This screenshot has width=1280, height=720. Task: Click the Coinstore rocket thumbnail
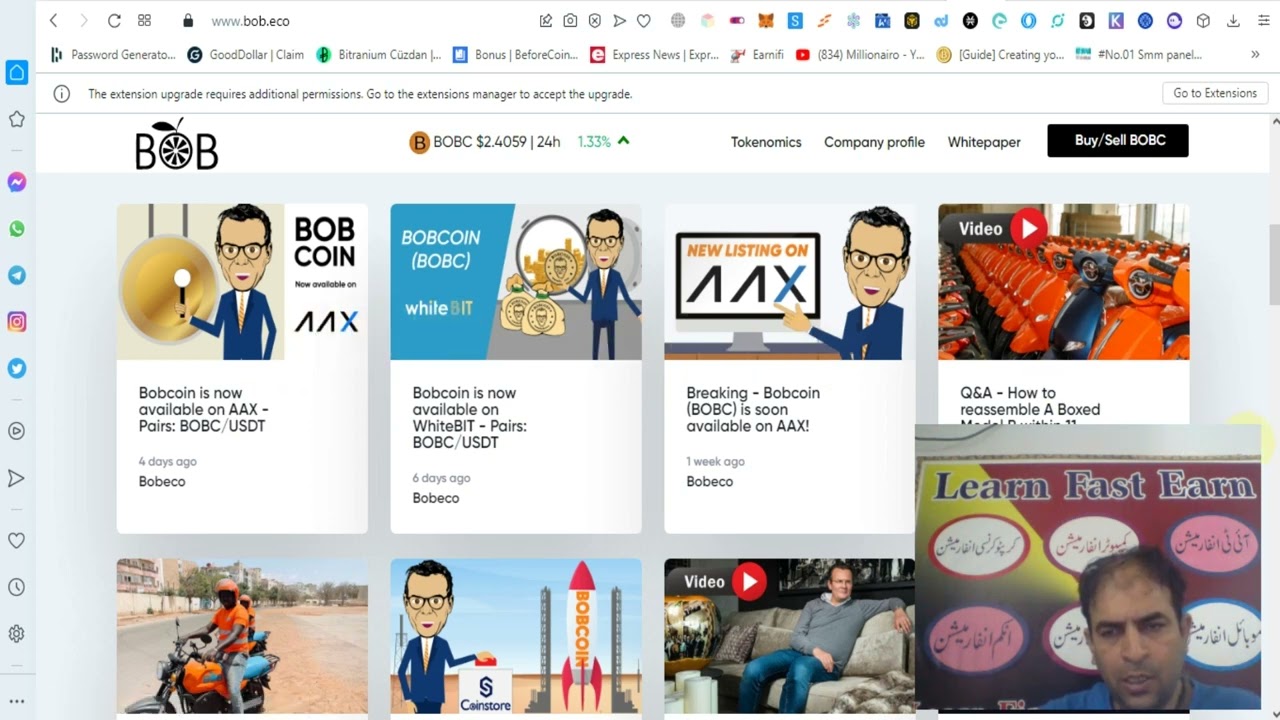516,636
